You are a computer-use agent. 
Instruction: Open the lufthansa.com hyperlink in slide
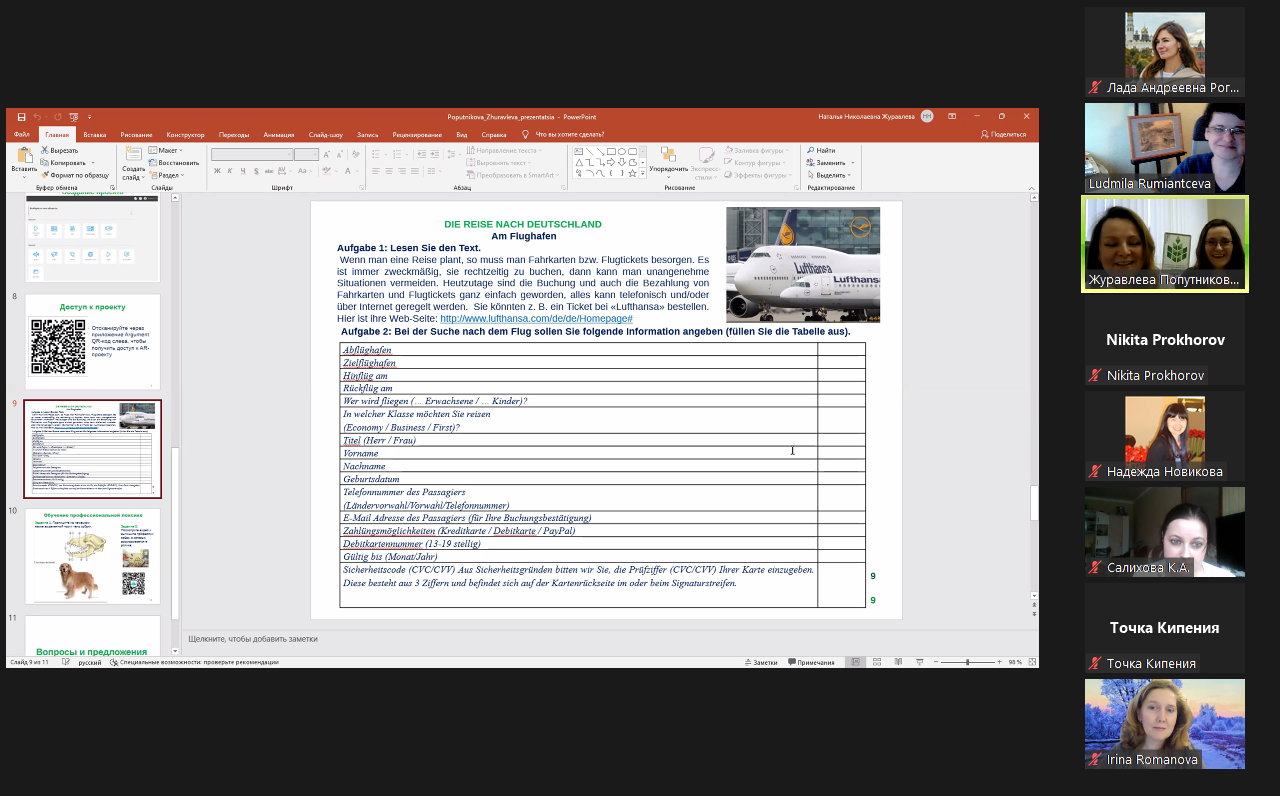pyautogui.click(x=536, y=318)
